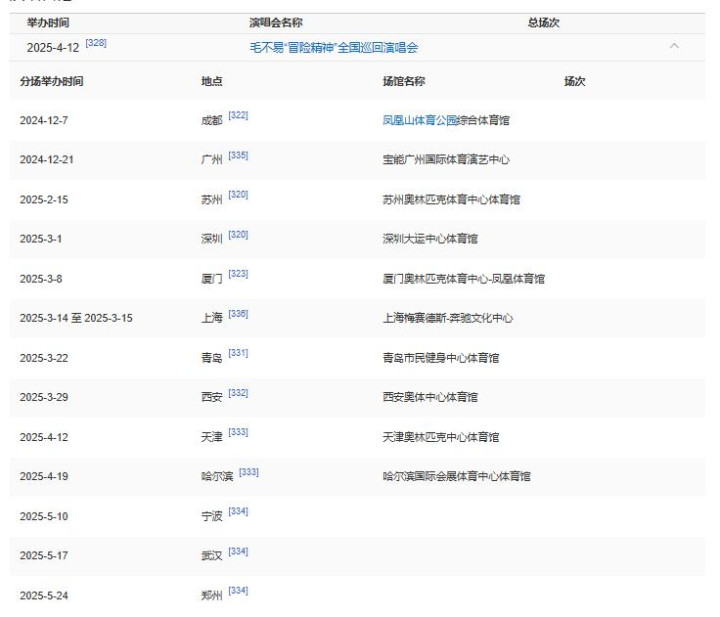The image size is (720, 617).
Task: Click reference [334] beside 郑州
Action: tap(238, 591)
